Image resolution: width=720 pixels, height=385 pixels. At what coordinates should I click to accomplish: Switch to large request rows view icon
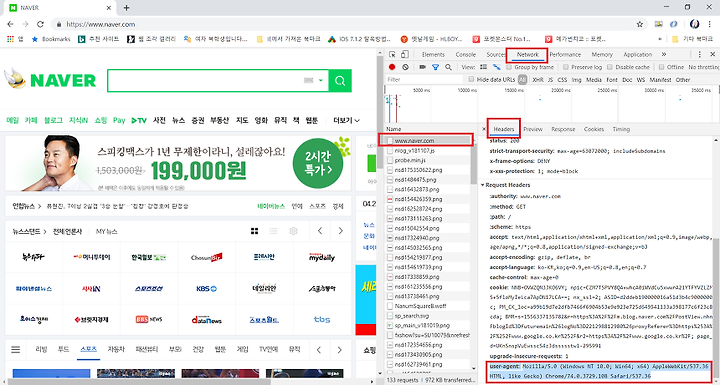coord(484,67)
